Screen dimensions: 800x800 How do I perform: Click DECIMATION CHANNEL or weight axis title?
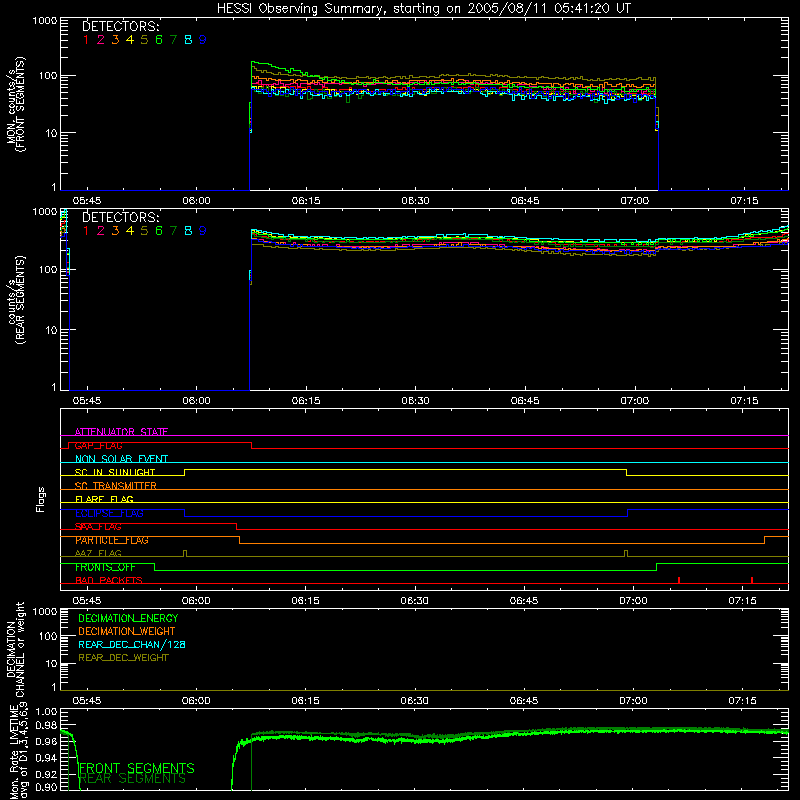tap(15, 649)
